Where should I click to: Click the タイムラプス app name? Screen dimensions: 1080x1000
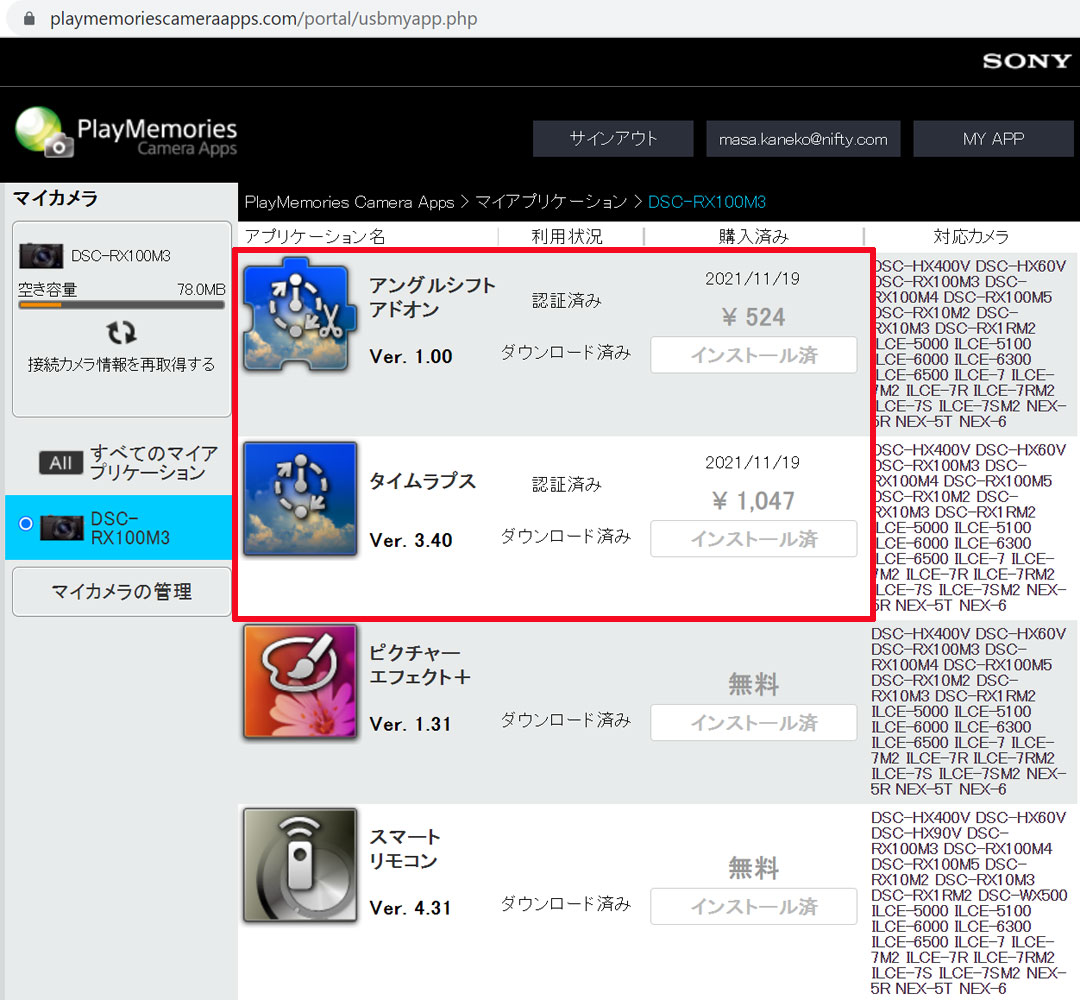coord(422,481)
